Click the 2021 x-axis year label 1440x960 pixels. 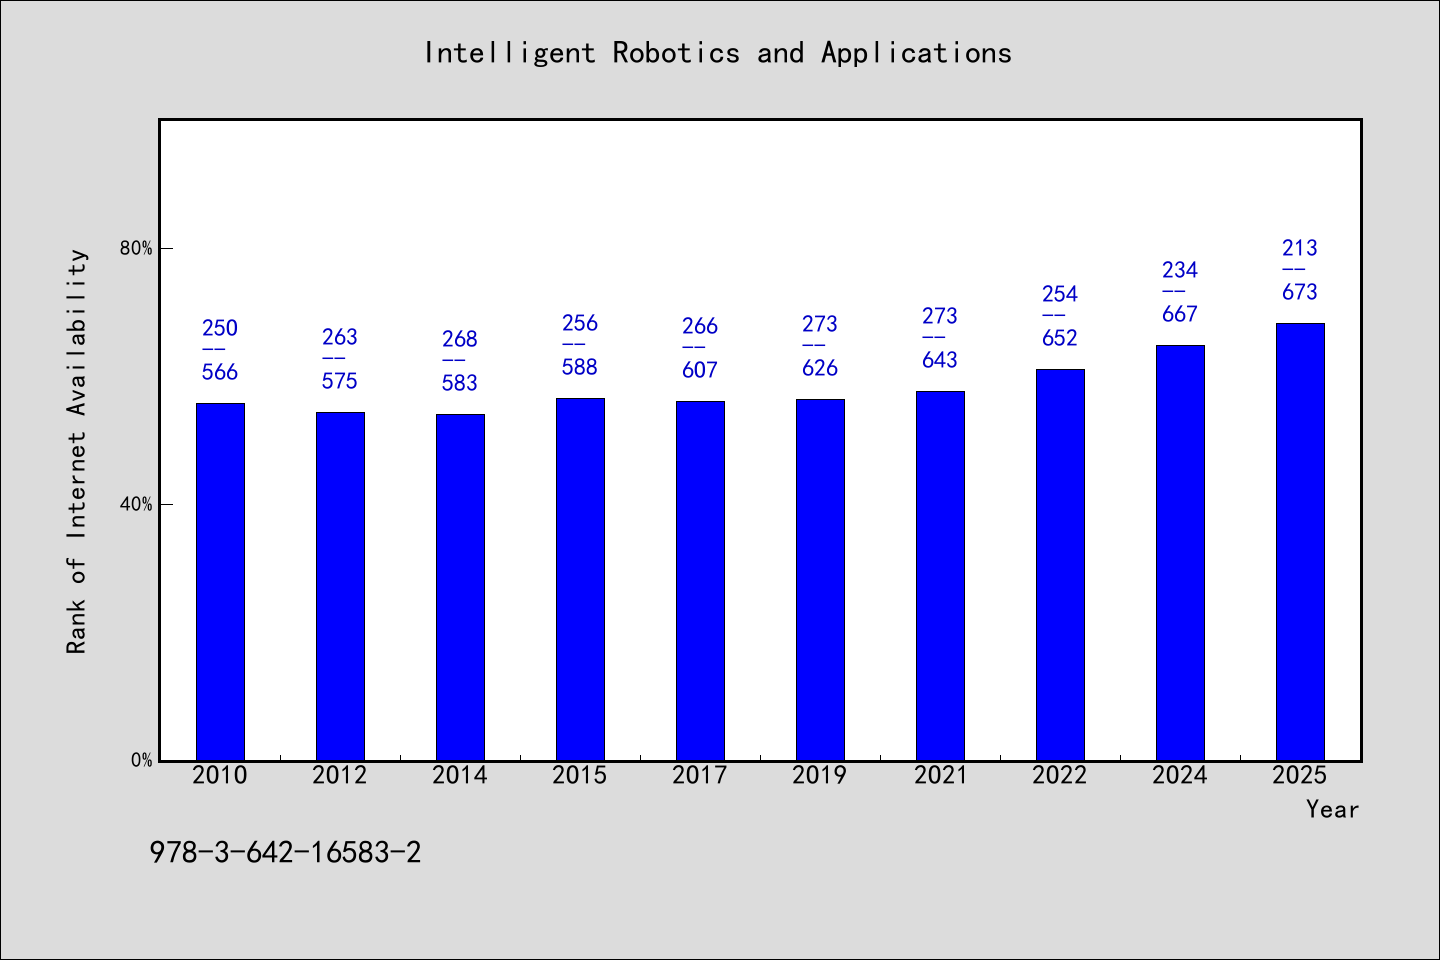[940, 775]
